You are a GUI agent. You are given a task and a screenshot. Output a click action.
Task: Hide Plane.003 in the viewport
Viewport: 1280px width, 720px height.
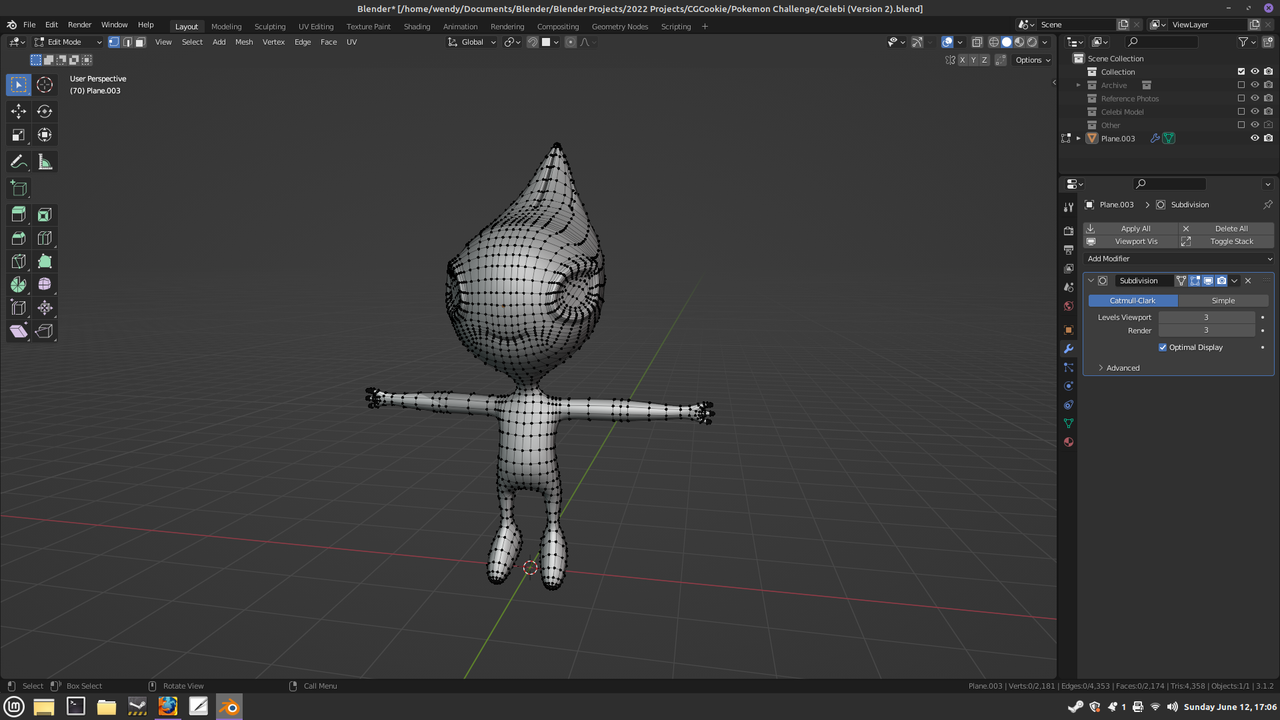[1254, 138]
